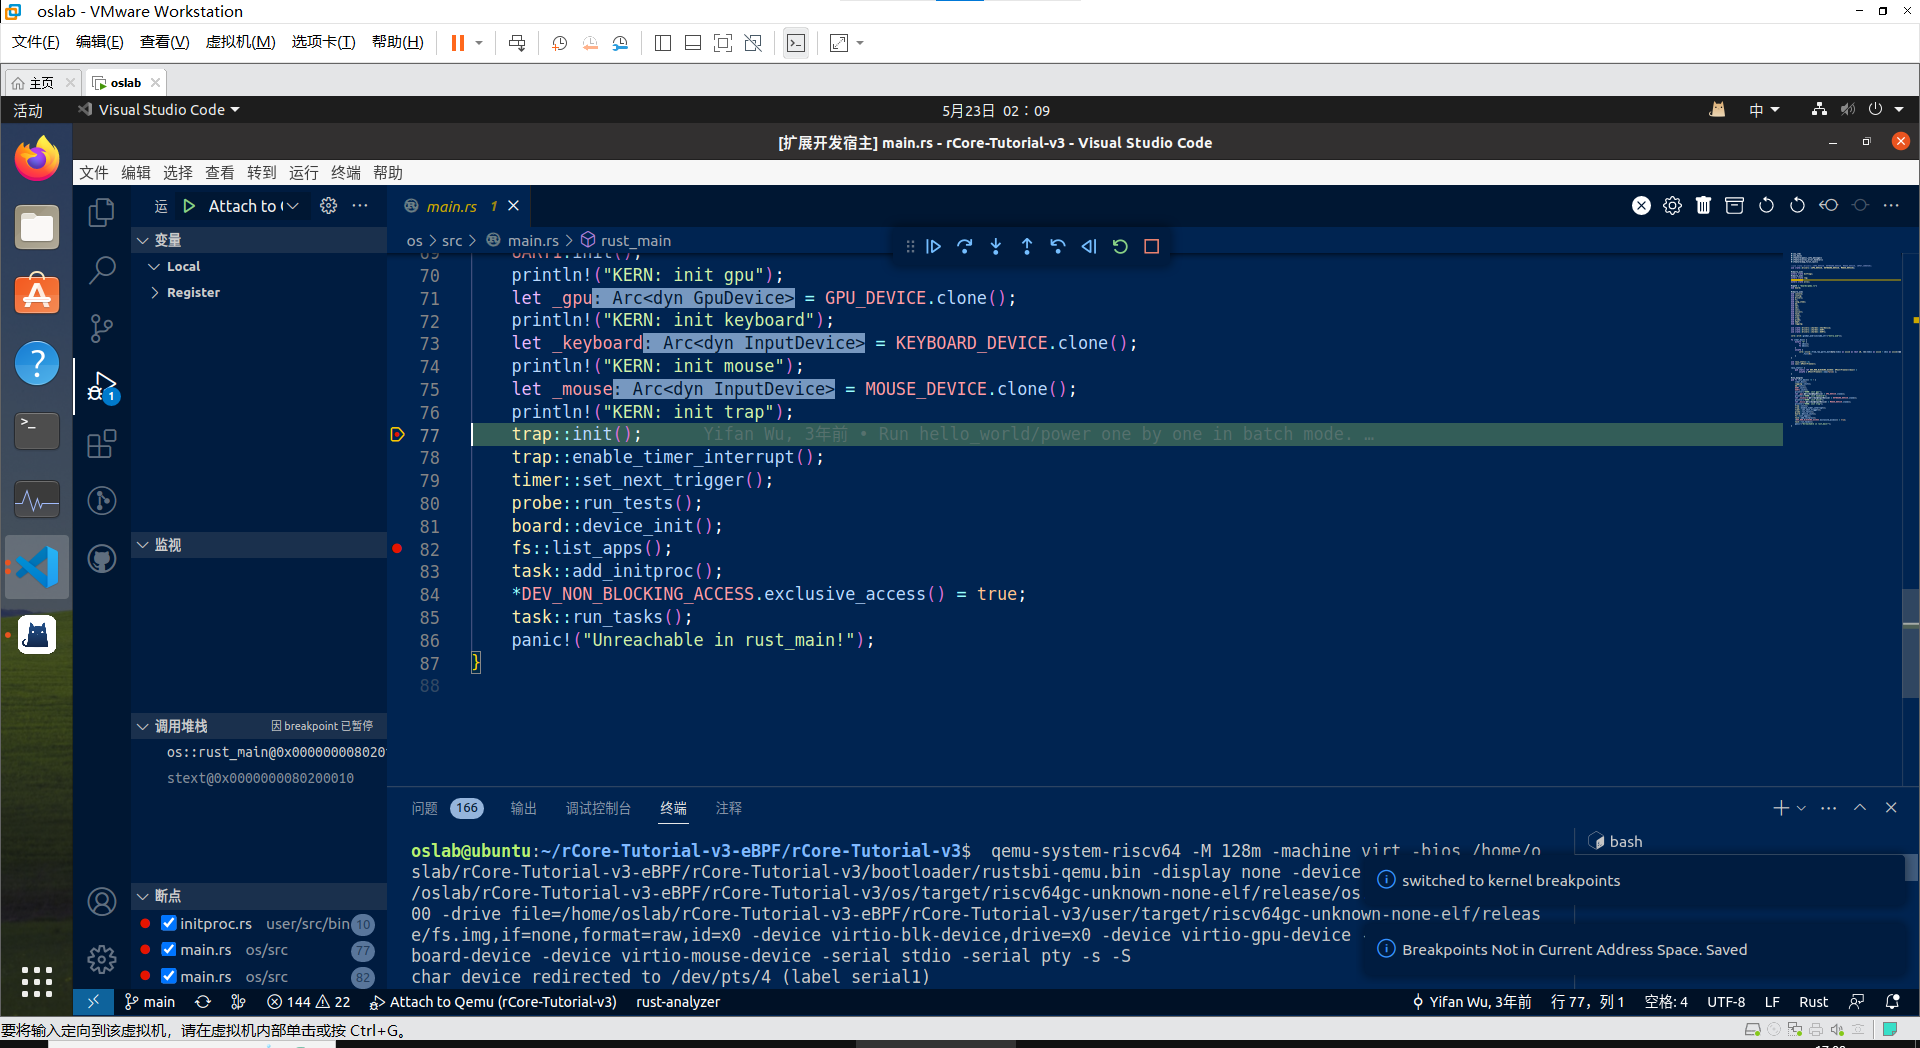Step back in the debug toolbar
Screen dimensions: 1920x1048
tap(1058, 247)
